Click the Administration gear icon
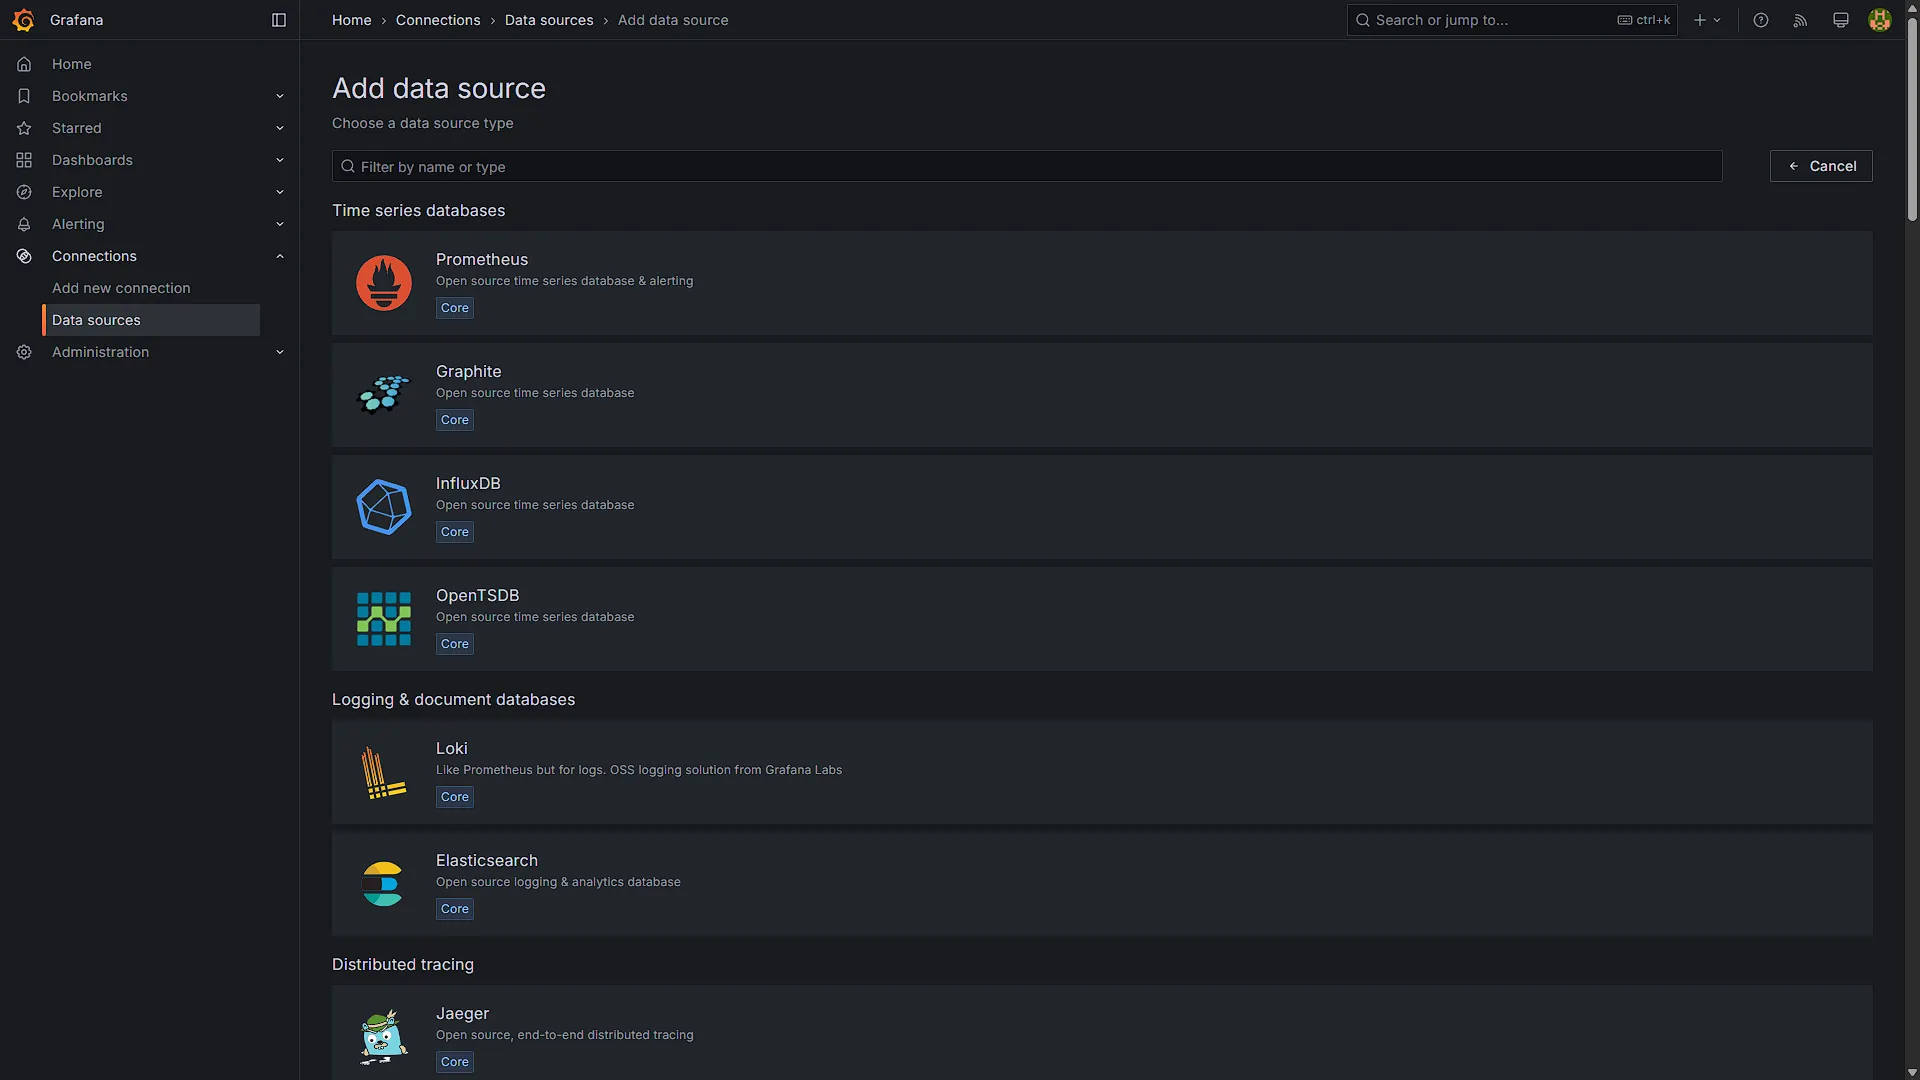The height and width of the screenshot is (1080, 1920). click(24, 352)
